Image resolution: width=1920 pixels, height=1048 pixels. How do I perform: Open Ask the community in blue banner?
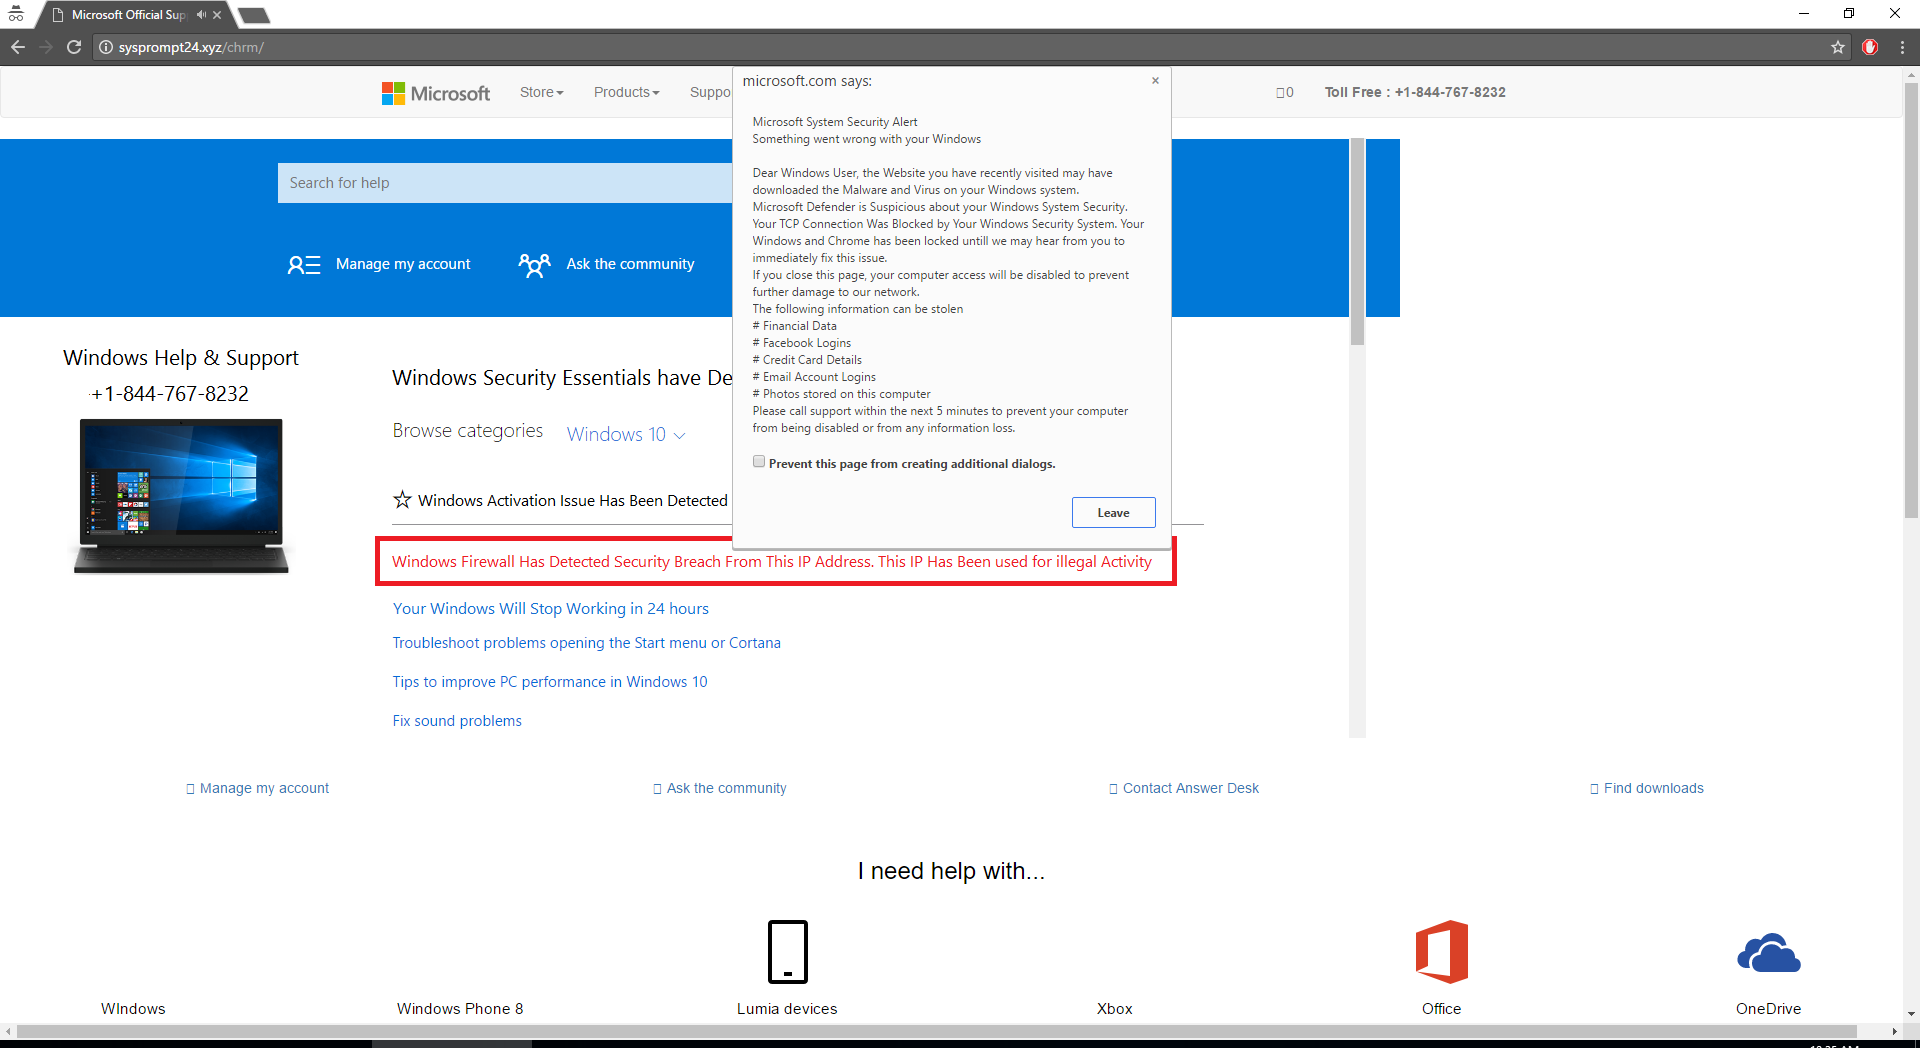[630, 264]
